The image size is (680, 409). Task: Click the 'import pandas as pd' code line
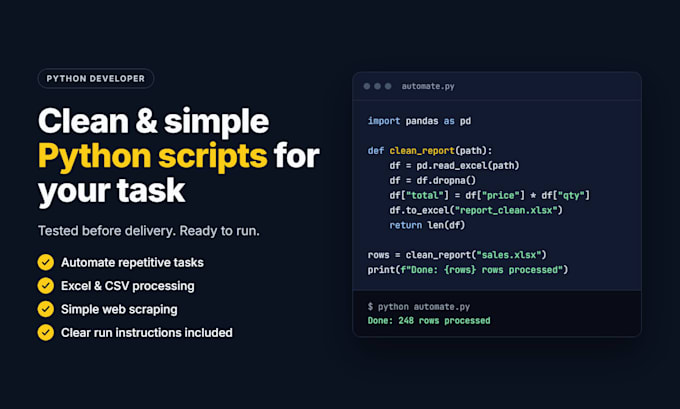[x=419, y=121]
